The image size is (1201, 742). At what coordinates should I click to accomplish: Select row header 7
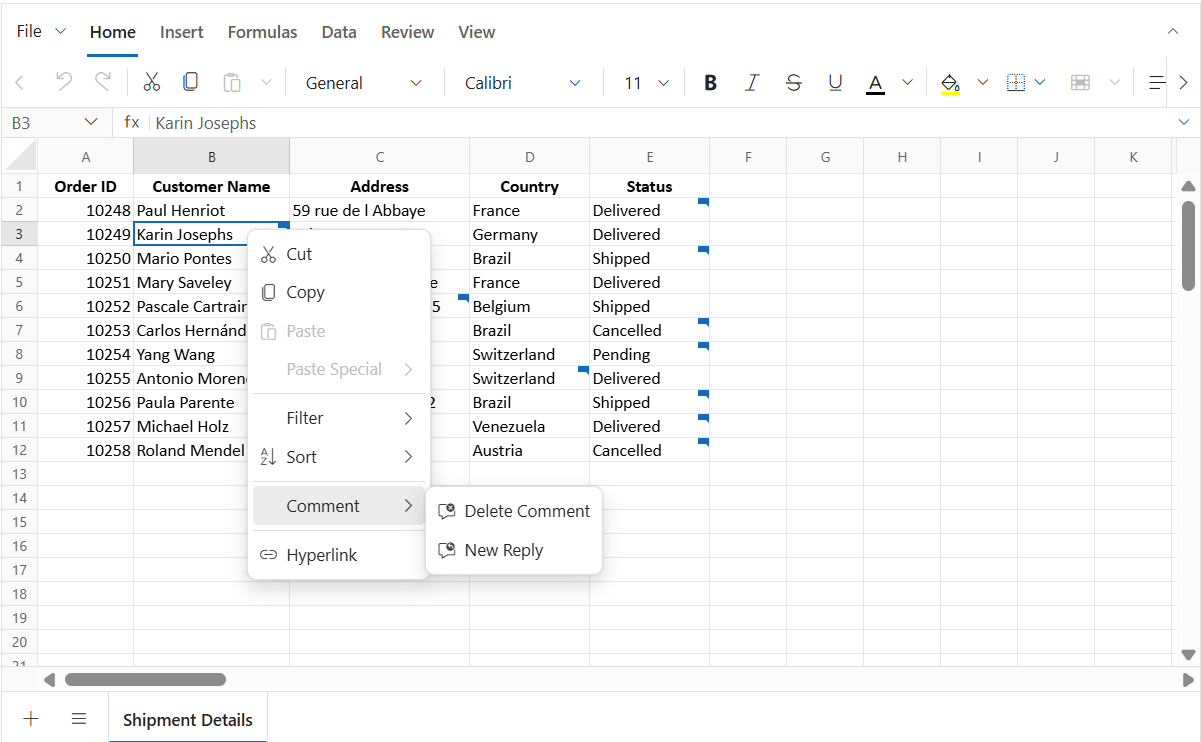(19, 330)
